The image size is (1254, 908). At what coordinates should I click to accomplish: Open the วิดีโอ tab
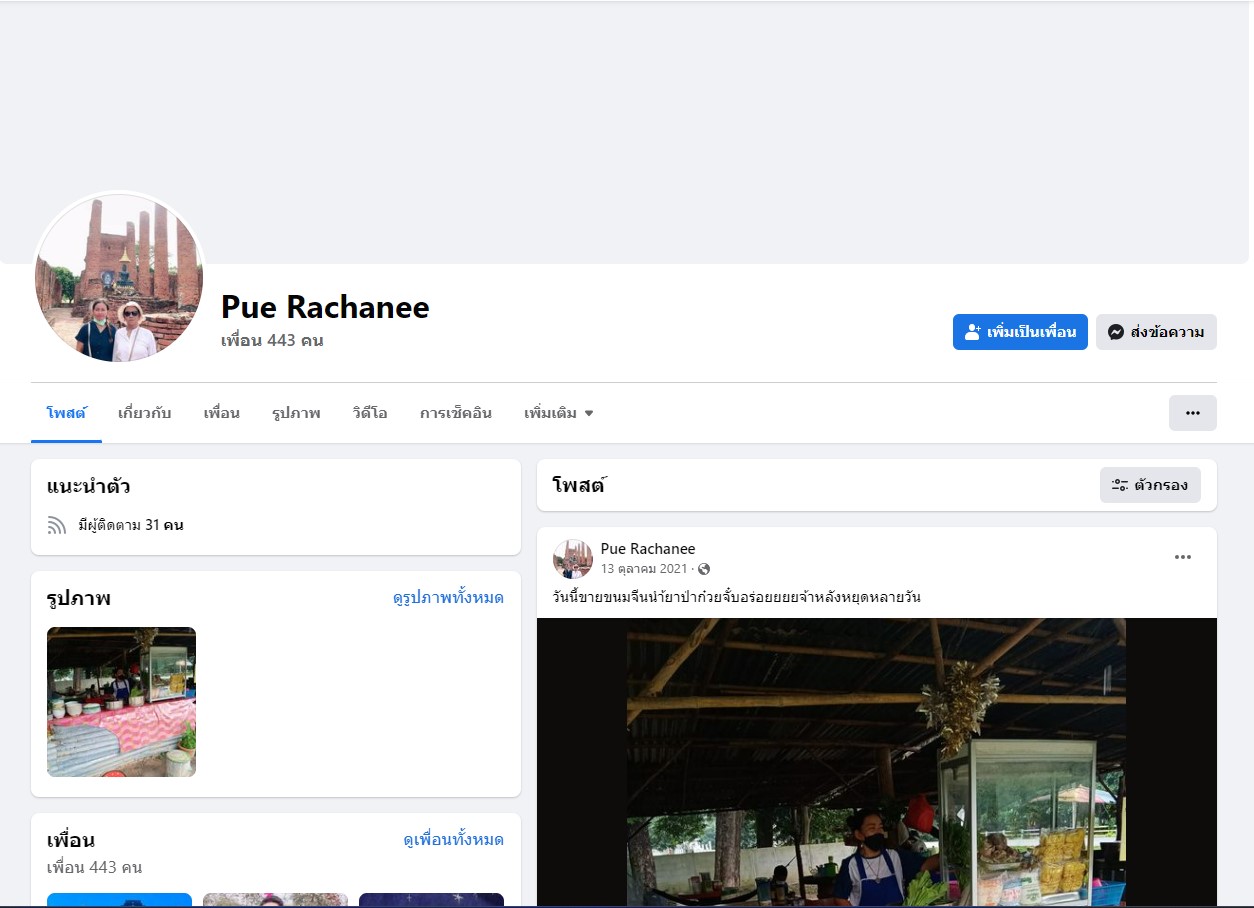370,413
